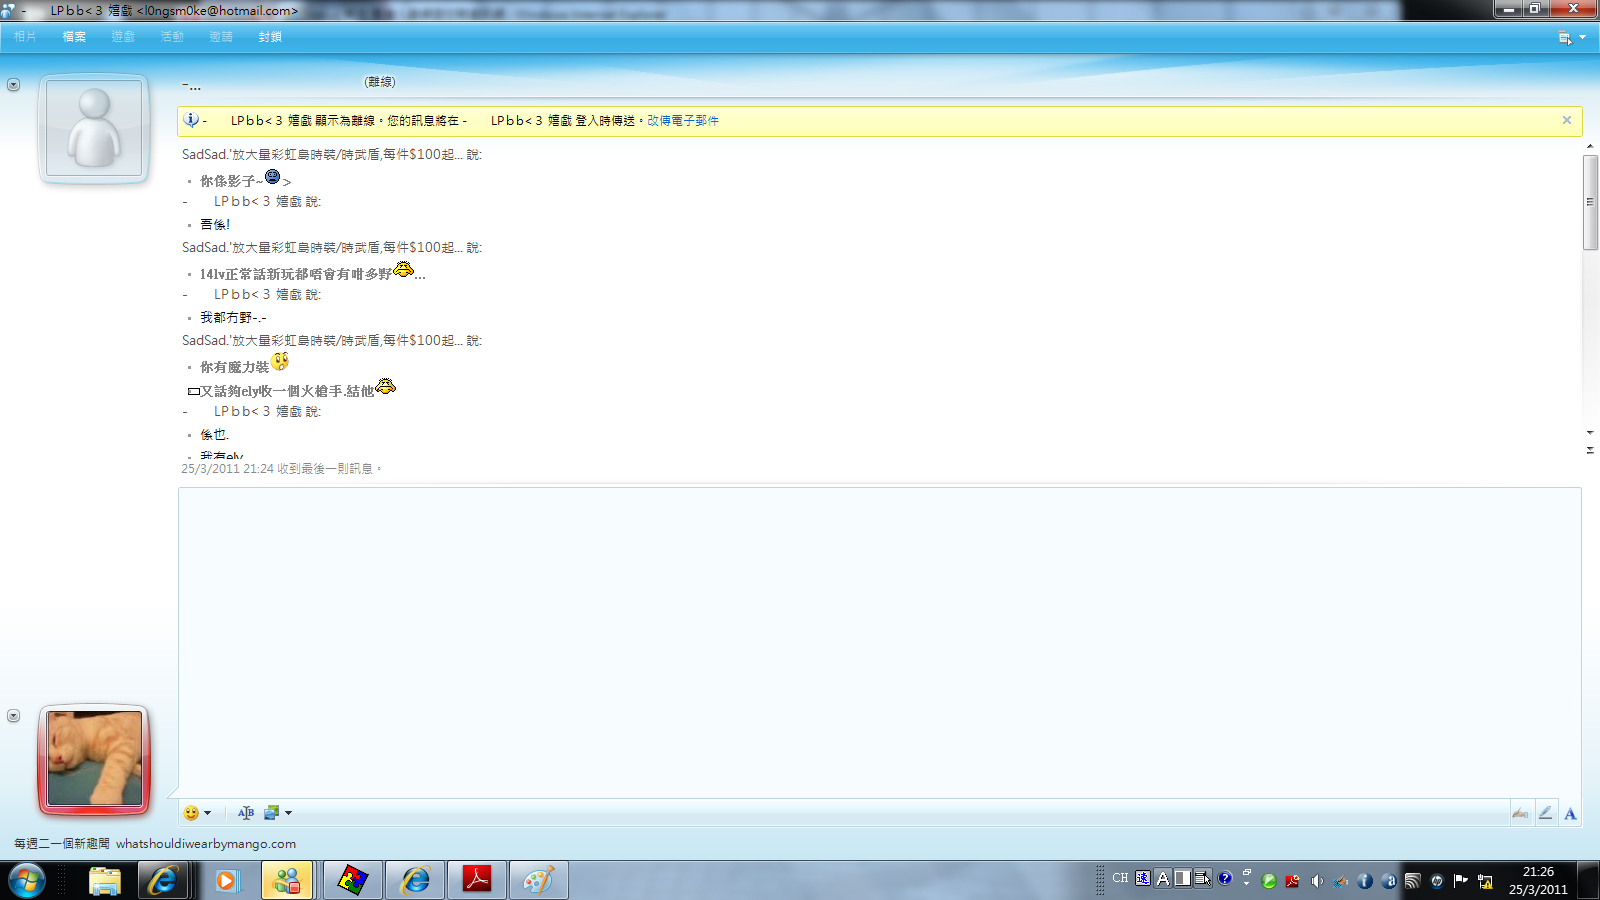Click the 改傳電子郵件 link
Viewport: 1600px width, 900px height.
click(x=683, y=121)
